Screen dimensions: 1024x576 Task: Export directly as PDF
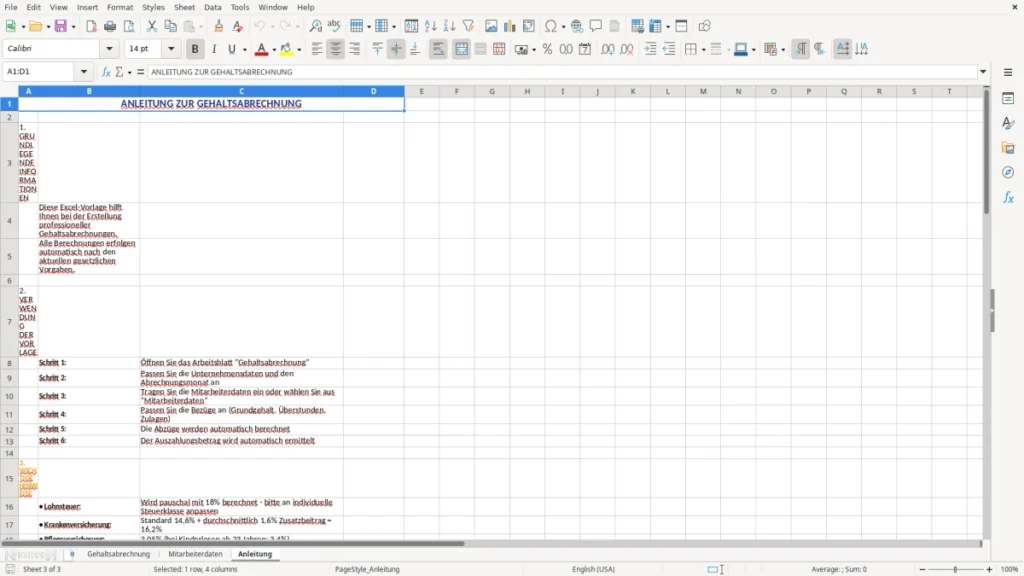pos(91,26)
